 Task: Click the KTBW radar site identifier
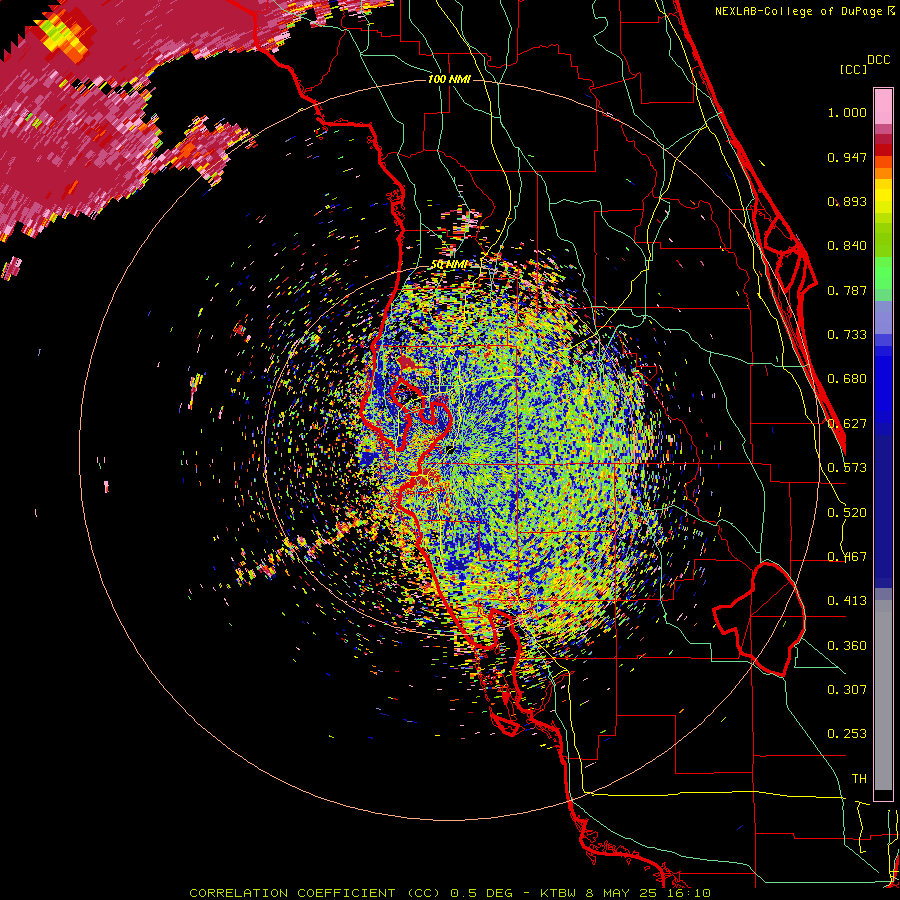pyautogui.click(x=558, y=893)
